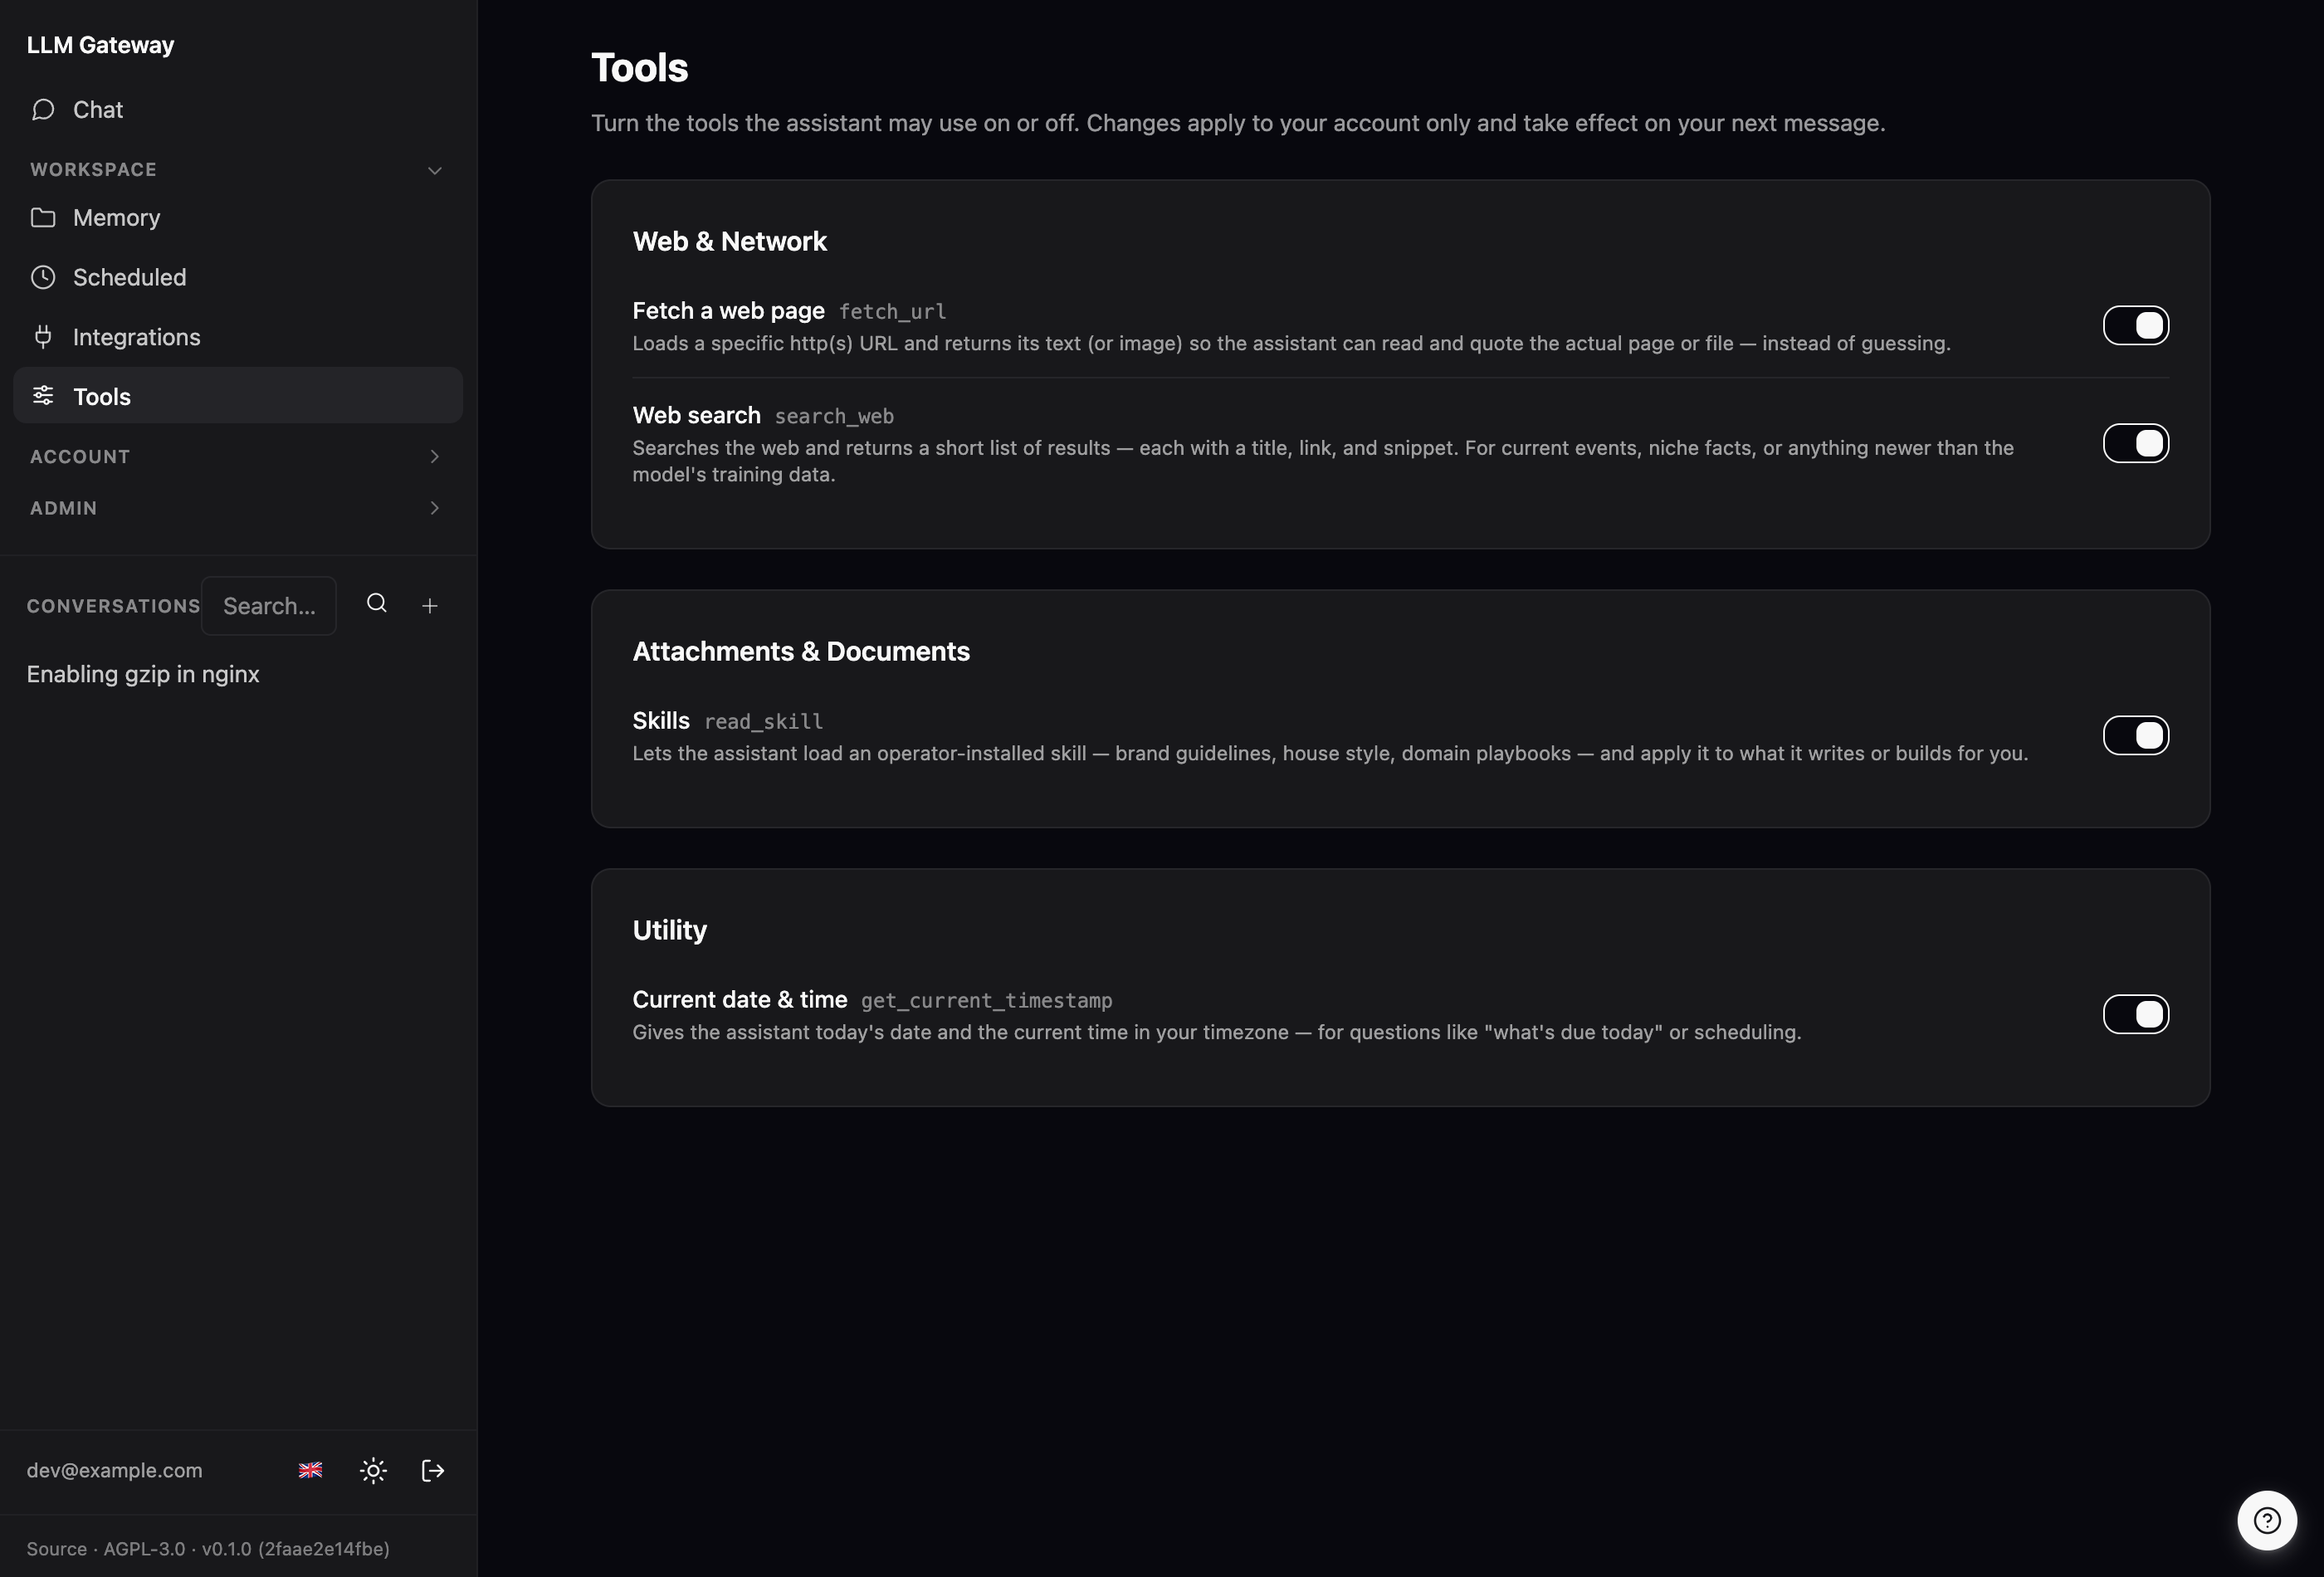Click the AGPL-3.0 license text

point(144,1548)
